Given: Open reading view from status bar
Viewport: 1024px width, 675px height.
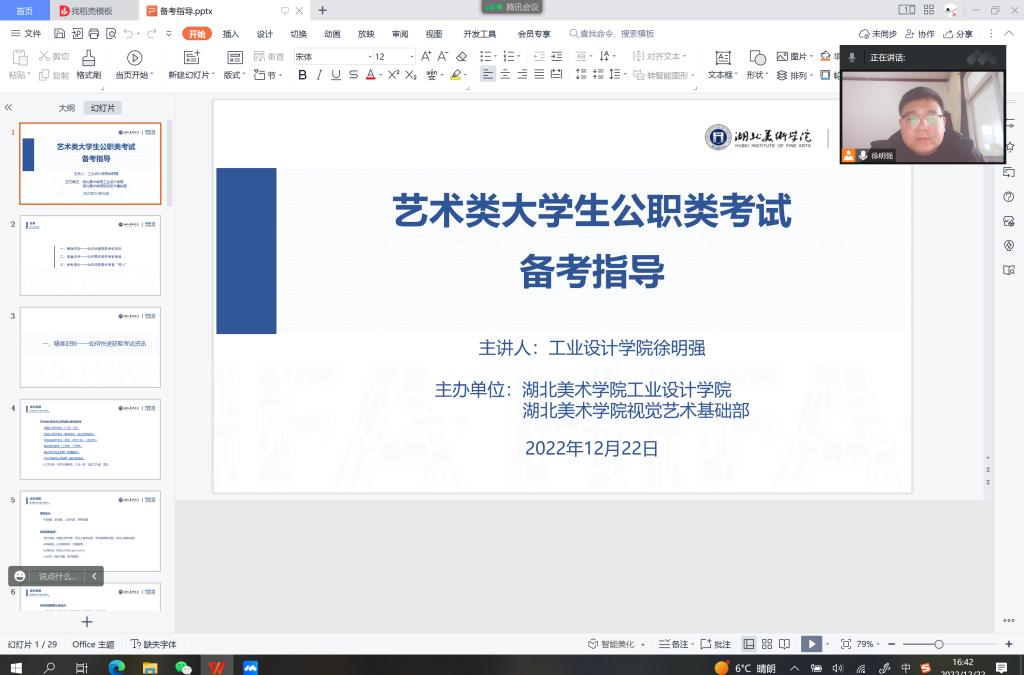Looking at the screenshot, I should 784,644.
